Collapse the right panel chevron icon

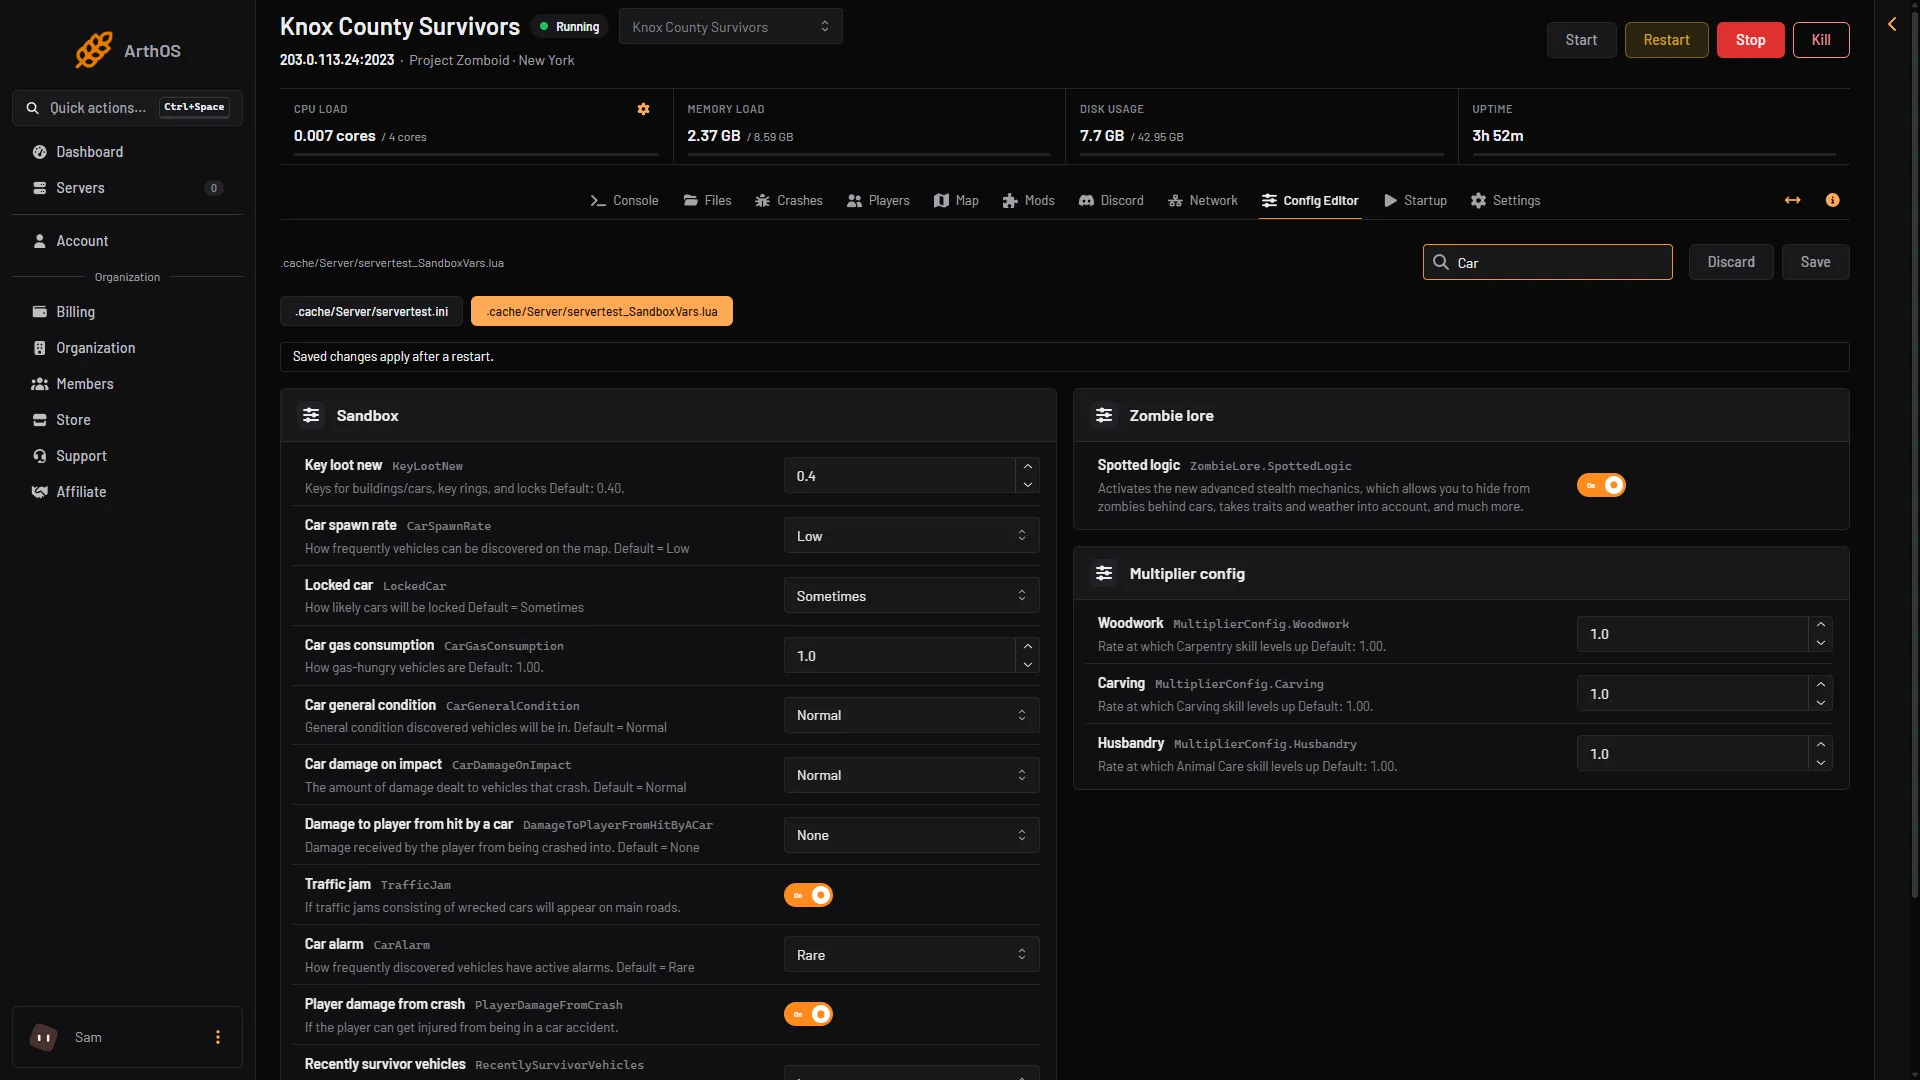pyautogui.click(x=1892, y=24)
